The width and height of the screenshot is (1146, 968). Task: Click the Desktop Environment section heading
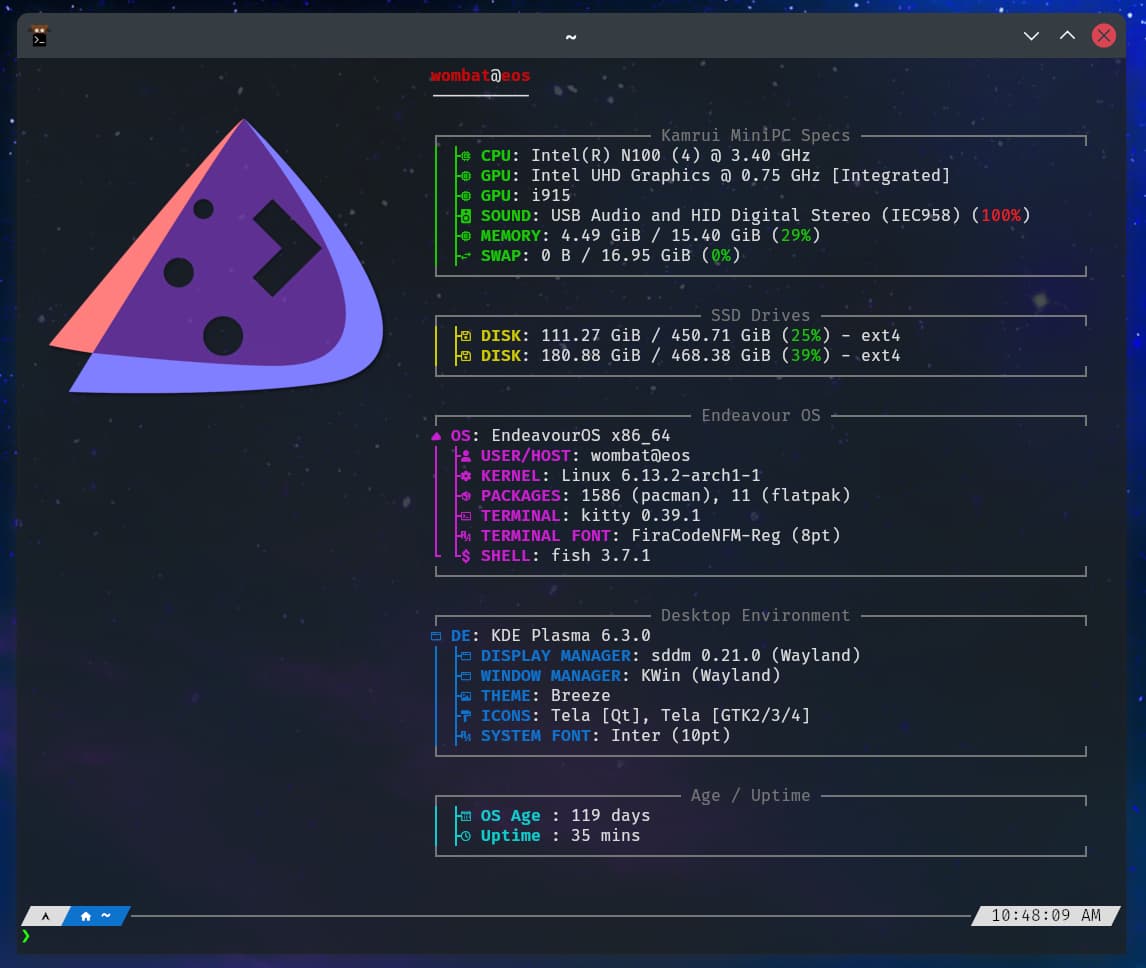click(x=756, y=616)
